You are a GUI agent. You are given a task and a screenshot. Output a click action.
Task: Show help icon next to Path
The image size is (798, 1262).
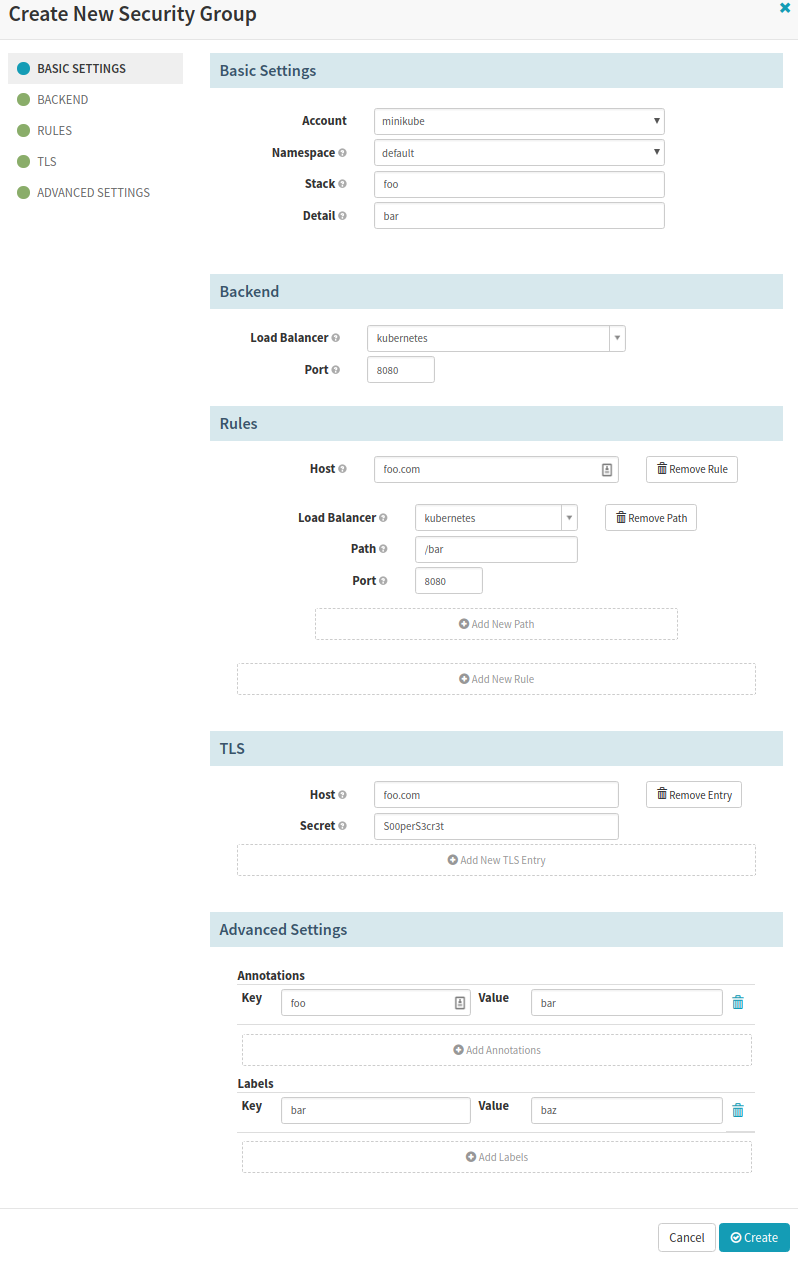[384, 549]
